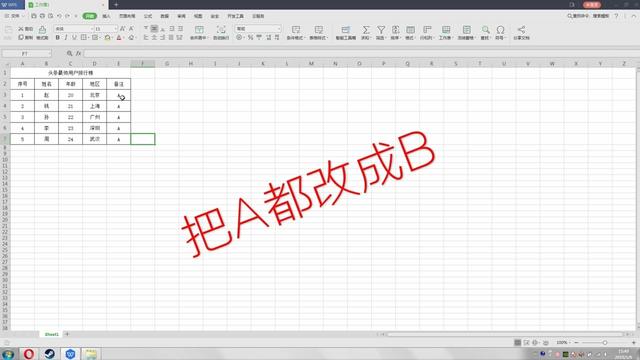Screen dimensions: 640x360
Task: Open the Formulas ribbon tab
Action: pos(148,16)
